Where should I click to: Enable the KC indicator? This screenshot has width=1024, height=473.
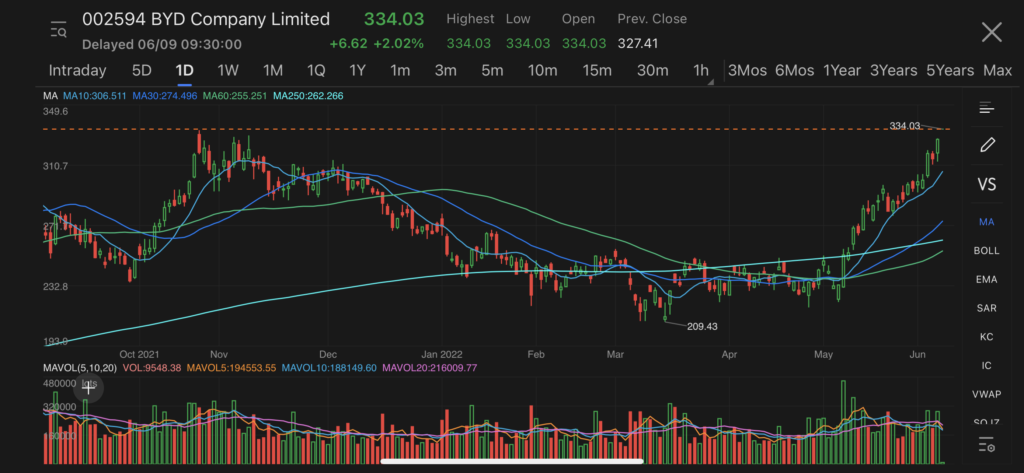(x=986, y=337)
